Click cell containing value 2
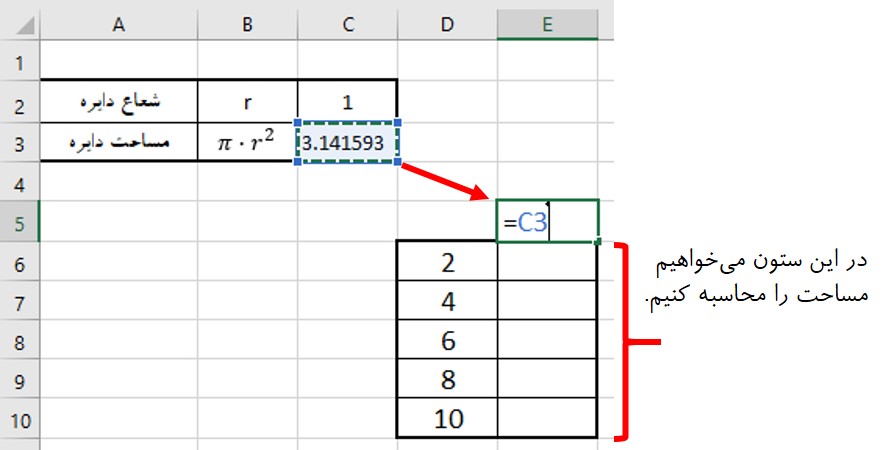Screen dimensions: 885x450 (448, 261)
